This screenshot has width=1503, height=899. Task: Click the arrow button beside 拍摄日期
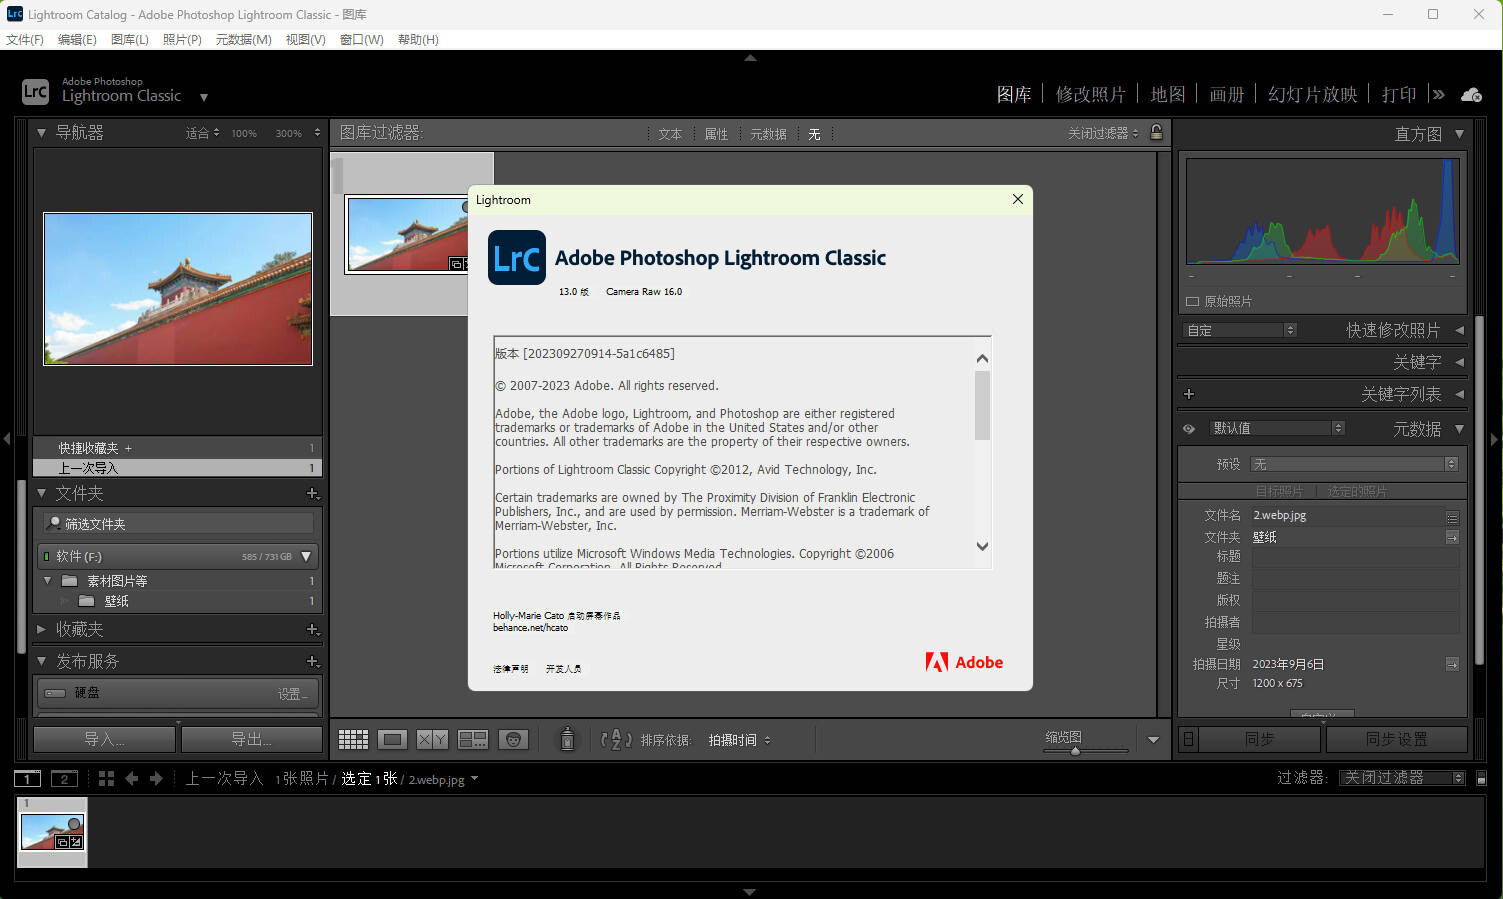pos(1452,664)
